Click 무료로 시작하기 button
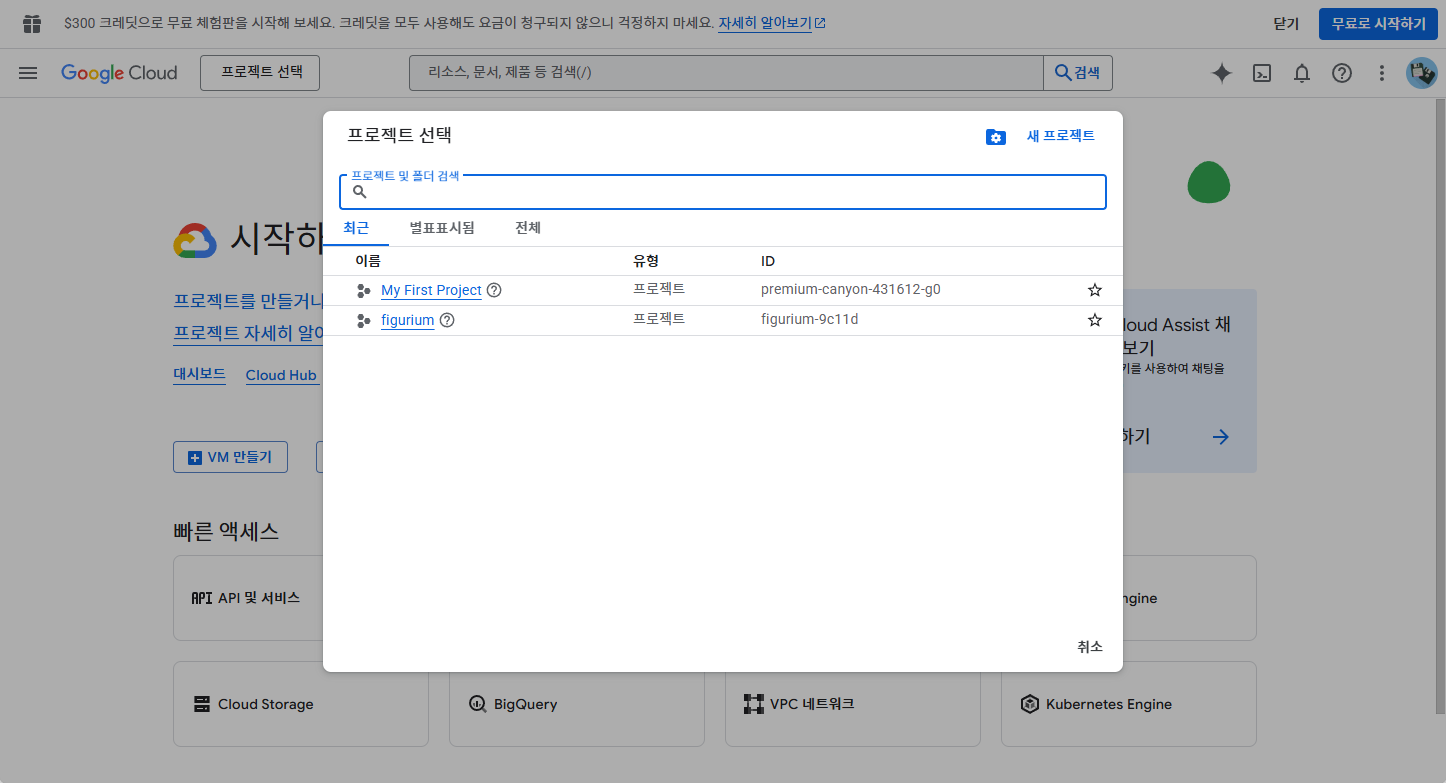Image resolution: width=1446 pixels, height=783 pixels. point(1378,23)
